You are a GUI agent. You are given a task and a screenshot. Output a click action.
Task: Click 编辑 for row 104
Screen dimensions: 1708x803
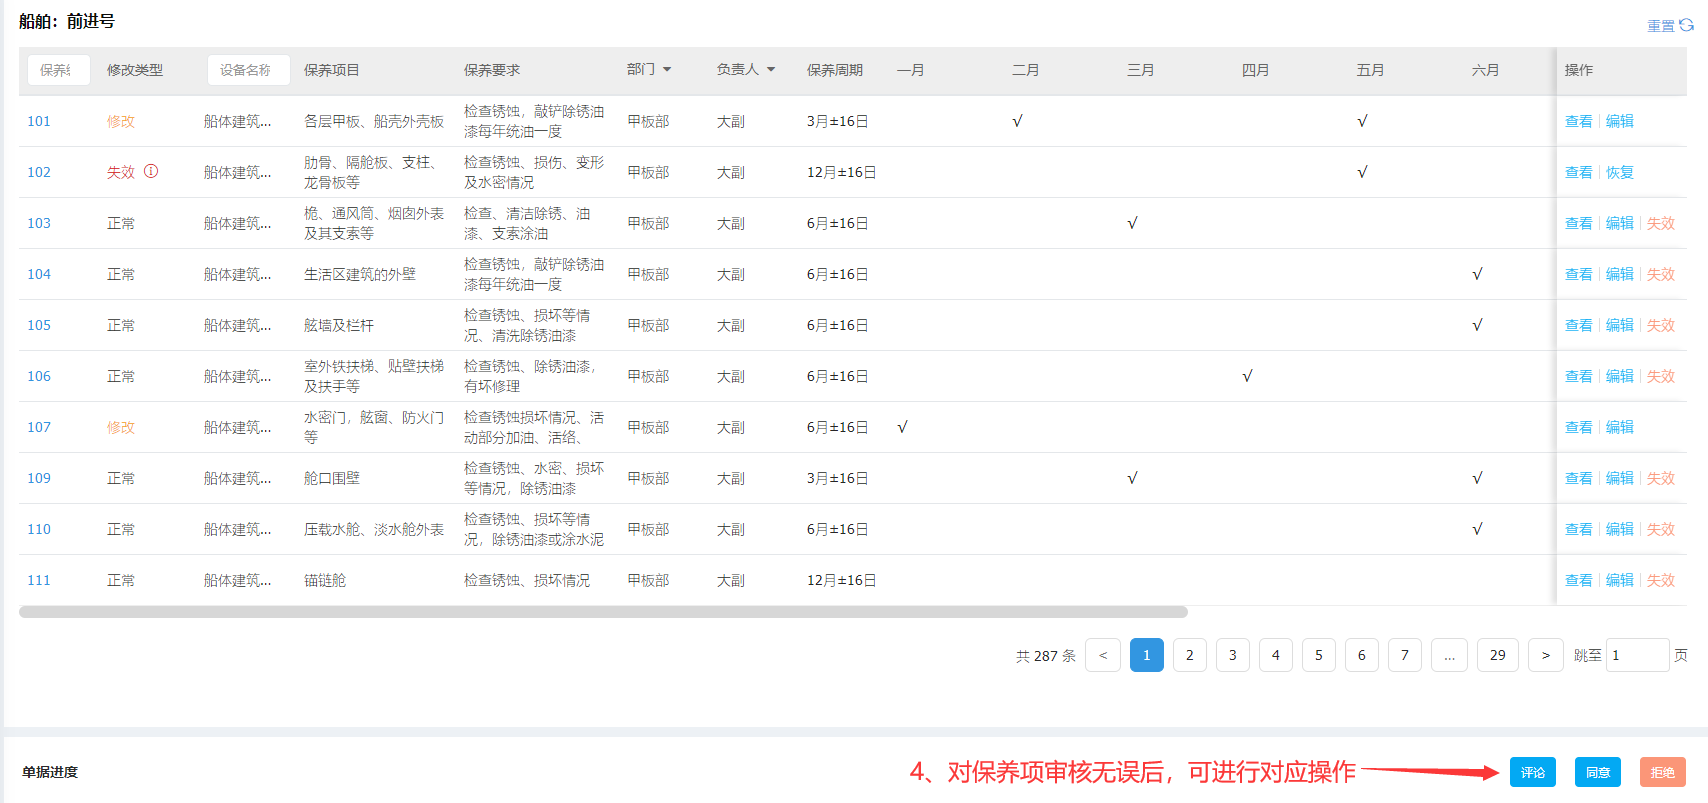pos(1620,274)
